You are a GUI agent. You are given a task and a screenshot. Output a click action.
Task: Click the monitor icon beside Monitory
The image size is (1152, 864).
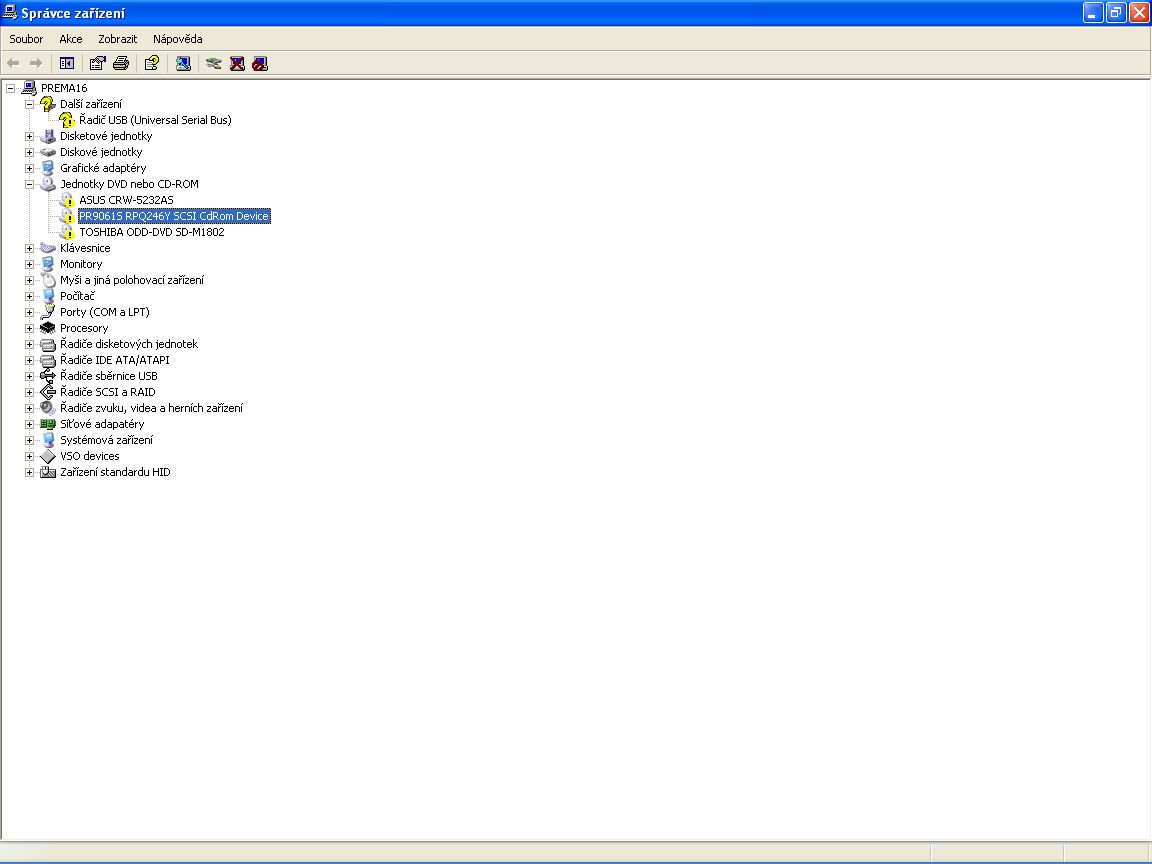click(48, 264)
